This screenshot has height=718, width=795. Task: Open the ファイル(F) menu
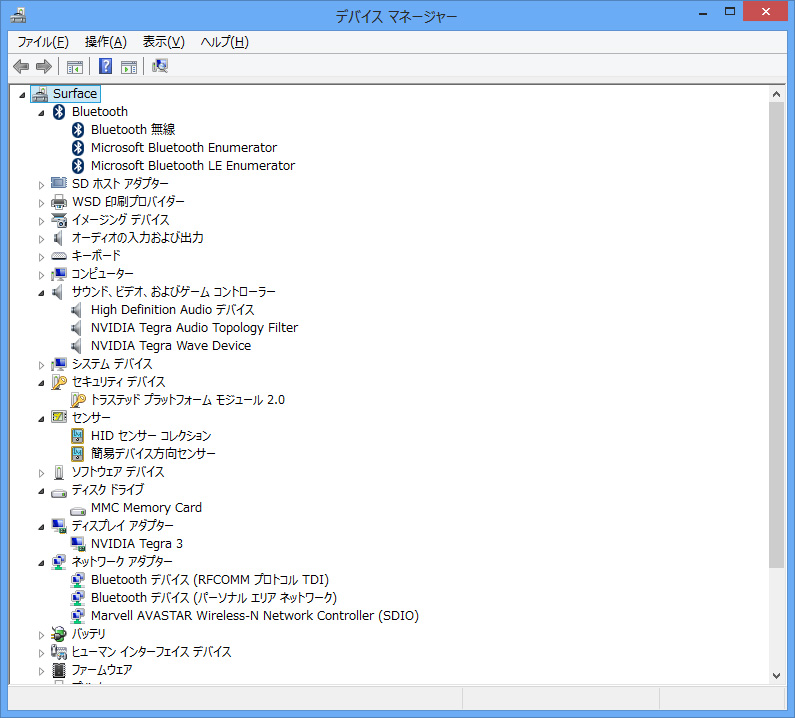click(43, 42)
